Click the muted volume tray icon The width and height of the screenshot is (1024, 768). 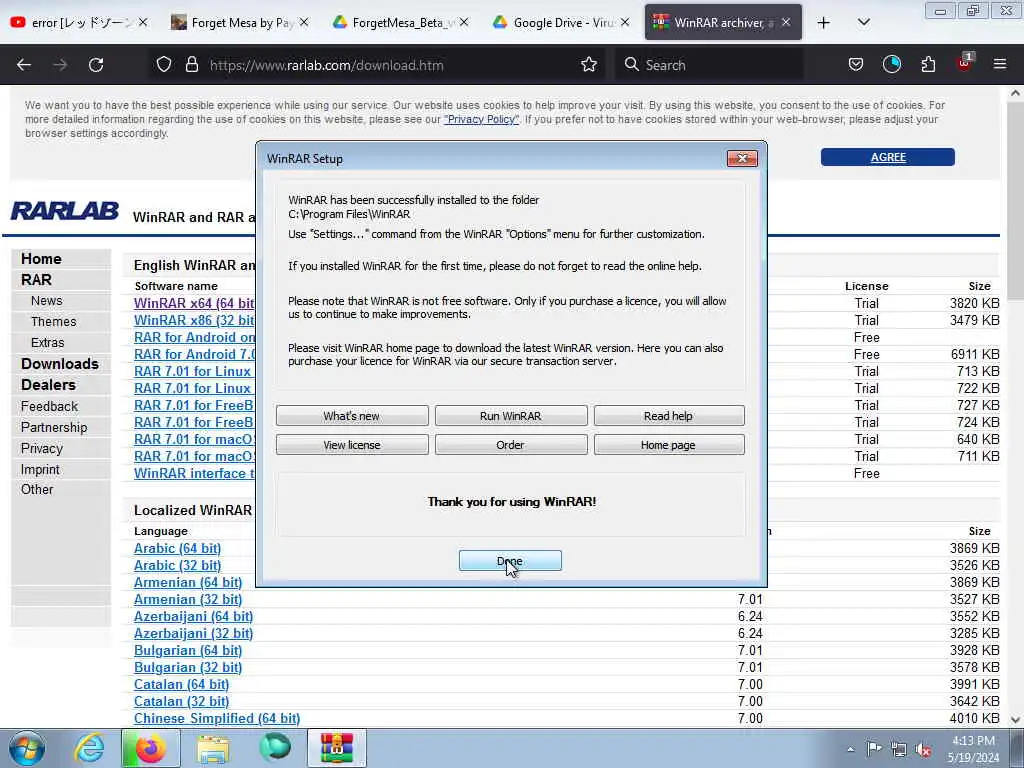tap(923, 749)
